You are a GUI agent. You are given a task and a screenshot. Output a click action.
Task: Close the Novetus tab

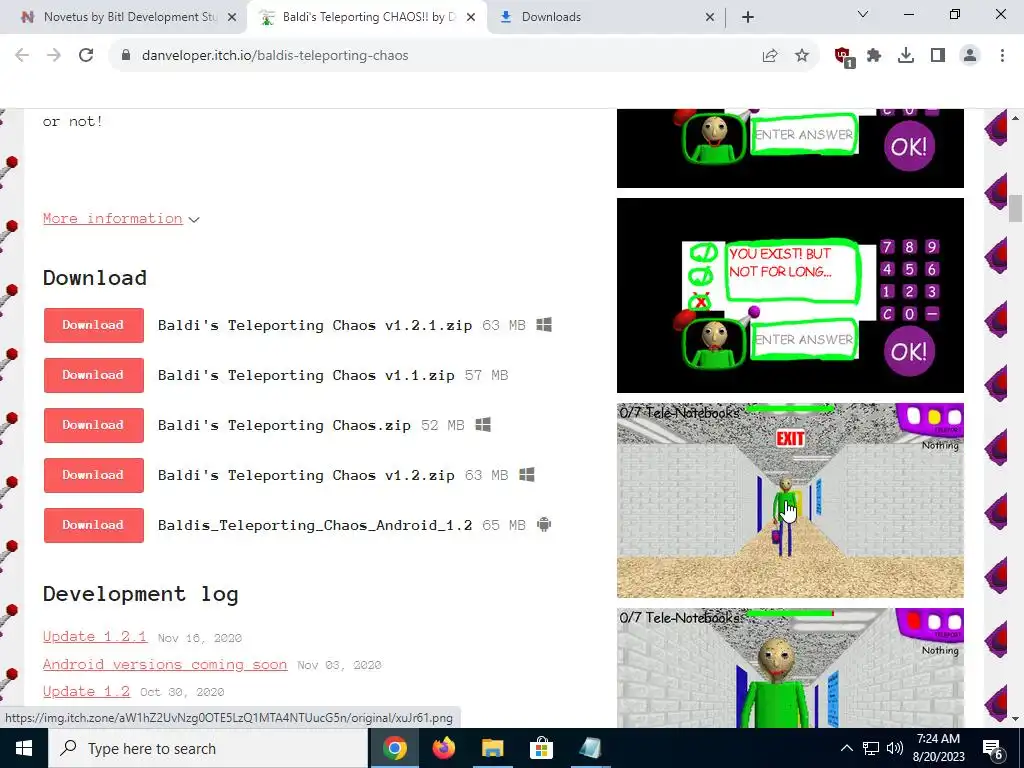[232, 18]
